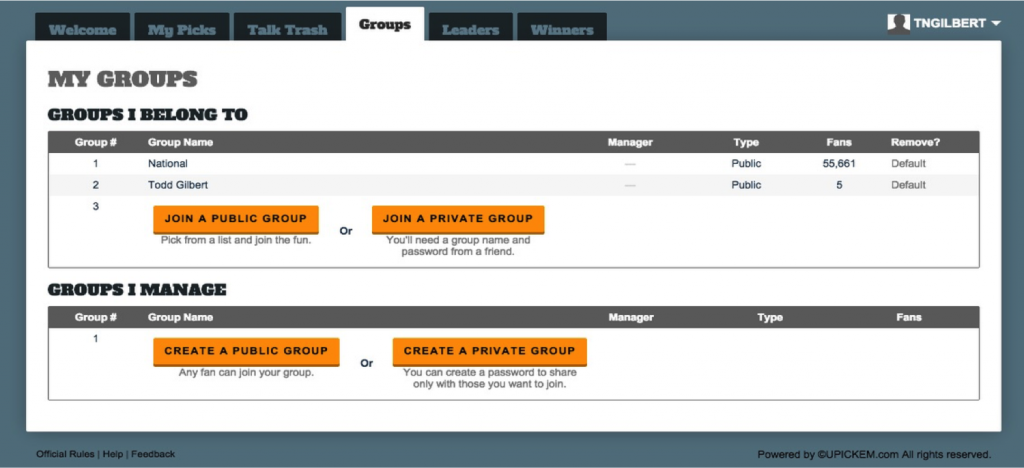The image size is (1024, 468).
Task: Open the My Picks tab
Action: [x=182, y=29]
